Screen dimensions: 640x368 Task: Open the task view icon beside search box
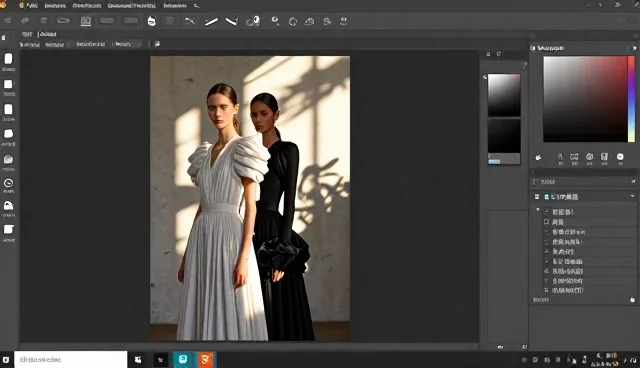tap(138, 359)
